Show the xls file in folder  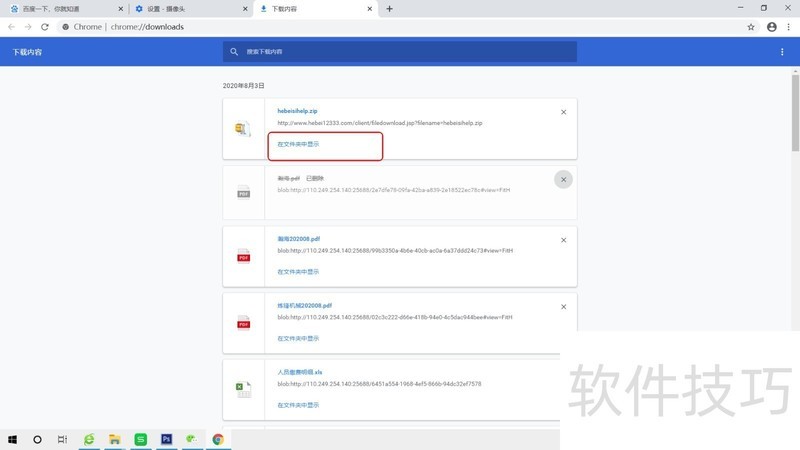point(298,405)
